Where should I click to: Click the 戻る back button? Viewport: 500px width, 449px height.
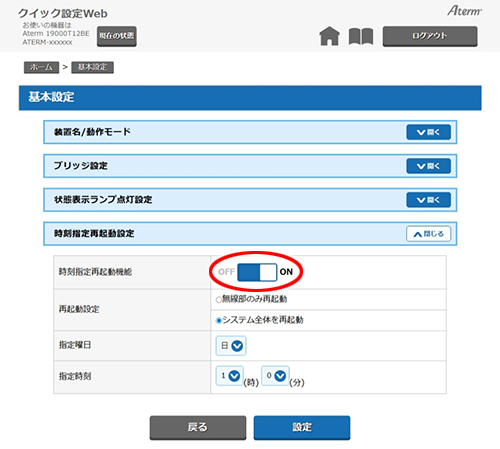point(198,428)
